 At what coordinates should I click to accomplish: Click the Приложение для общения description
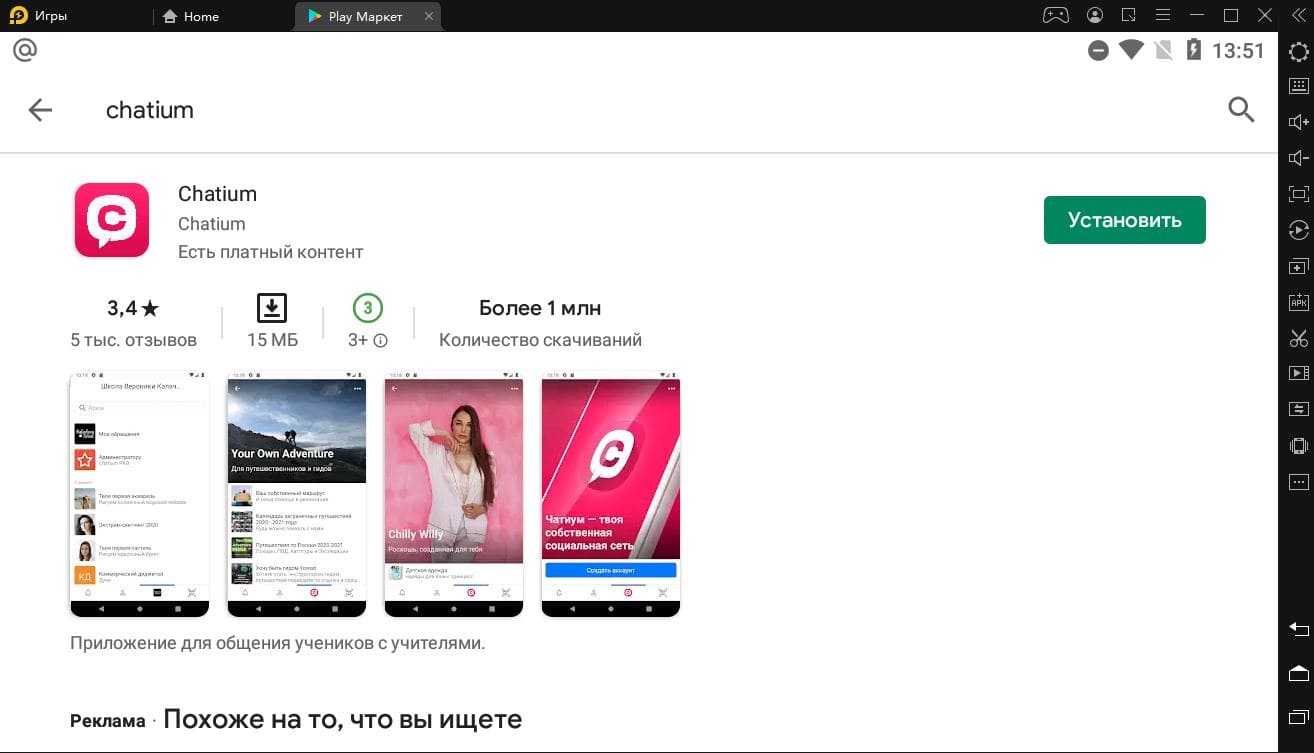(x=277, y=643)
